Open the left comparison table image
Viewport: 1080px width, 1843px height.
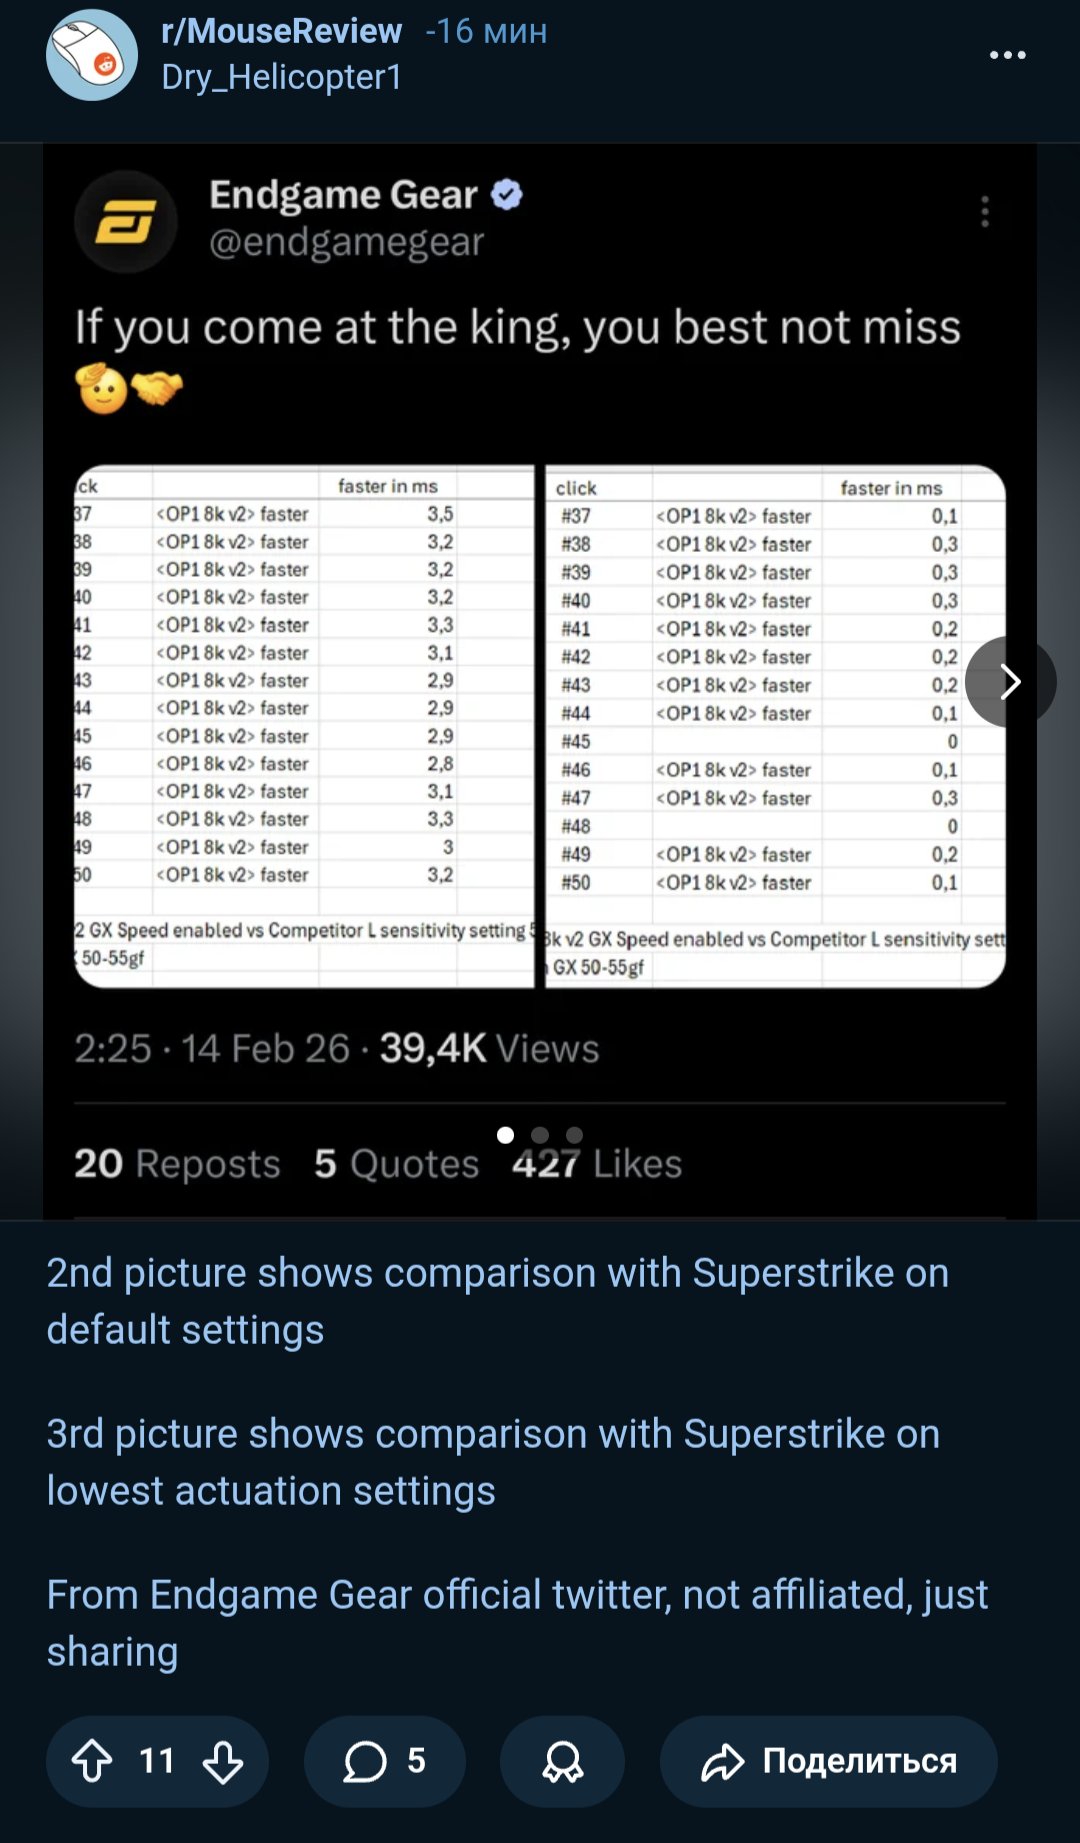tap(305, 727)
